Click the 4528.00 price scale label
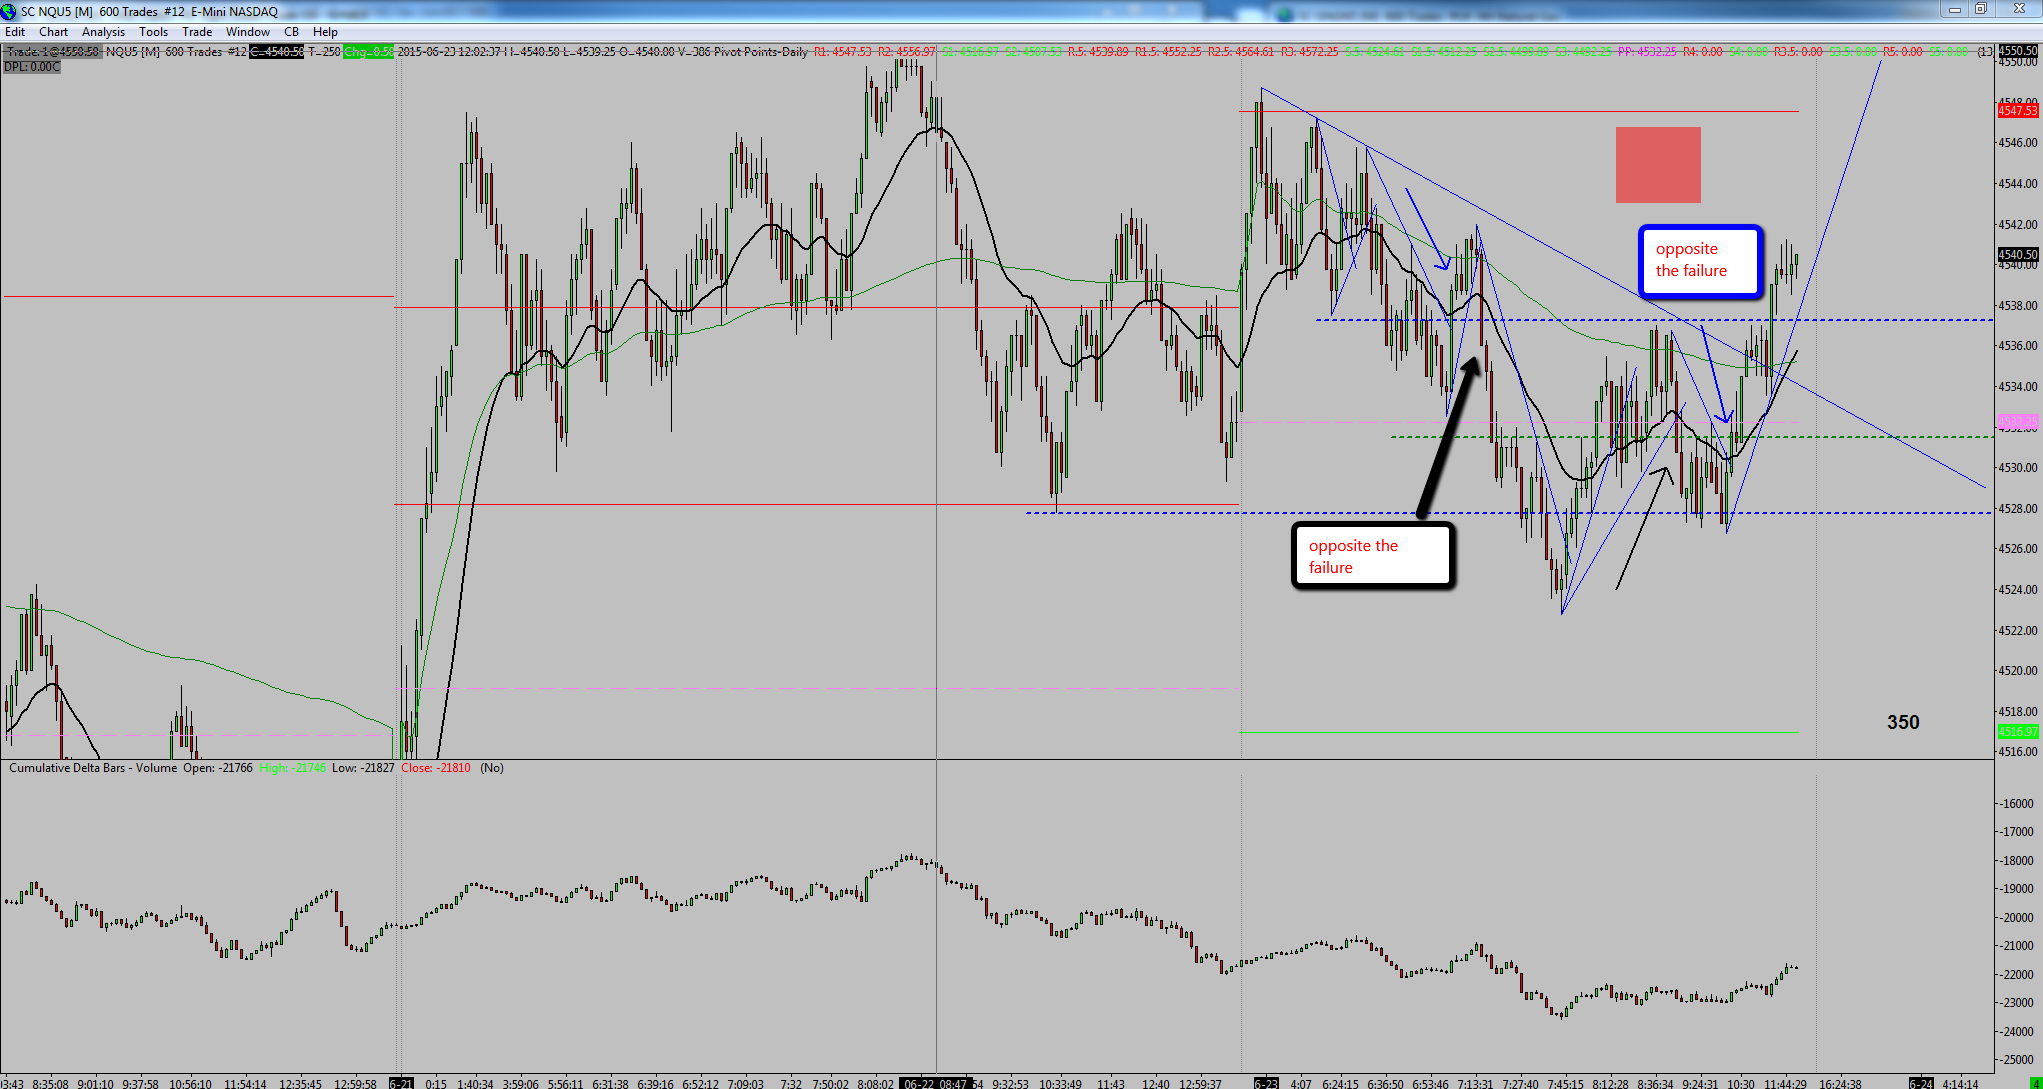This screenshot has width=2043, height=1089. click(2018, 509)
